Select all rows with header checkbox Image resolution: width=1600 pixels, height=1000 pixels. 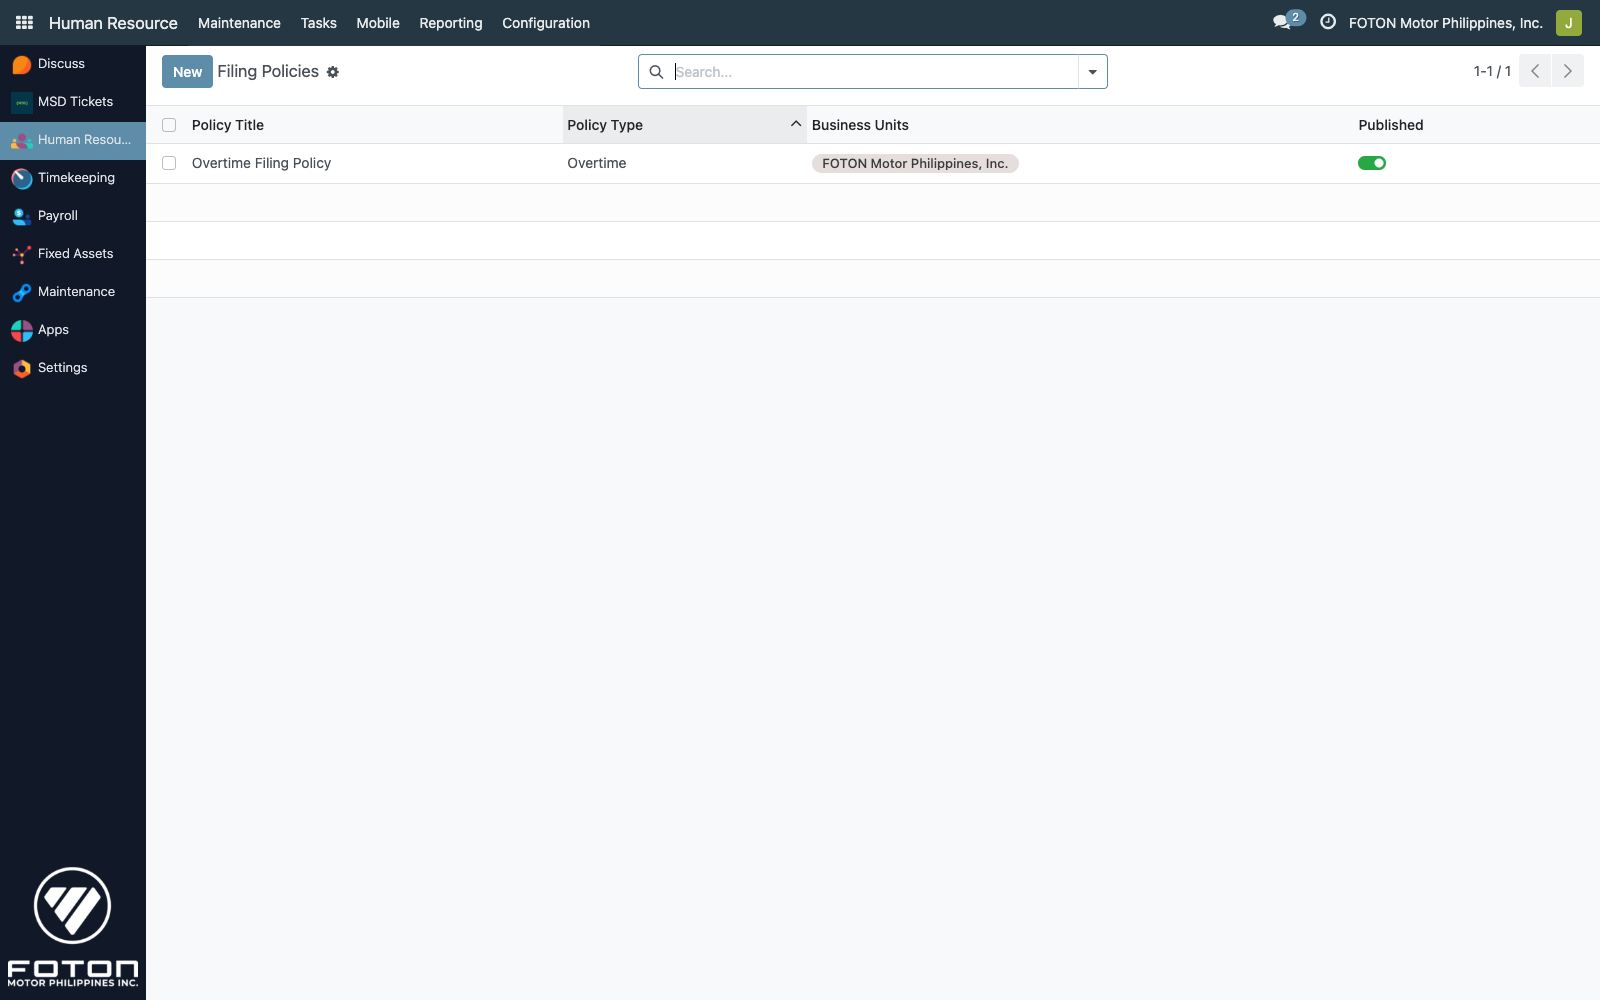click(x=169, y=125)
